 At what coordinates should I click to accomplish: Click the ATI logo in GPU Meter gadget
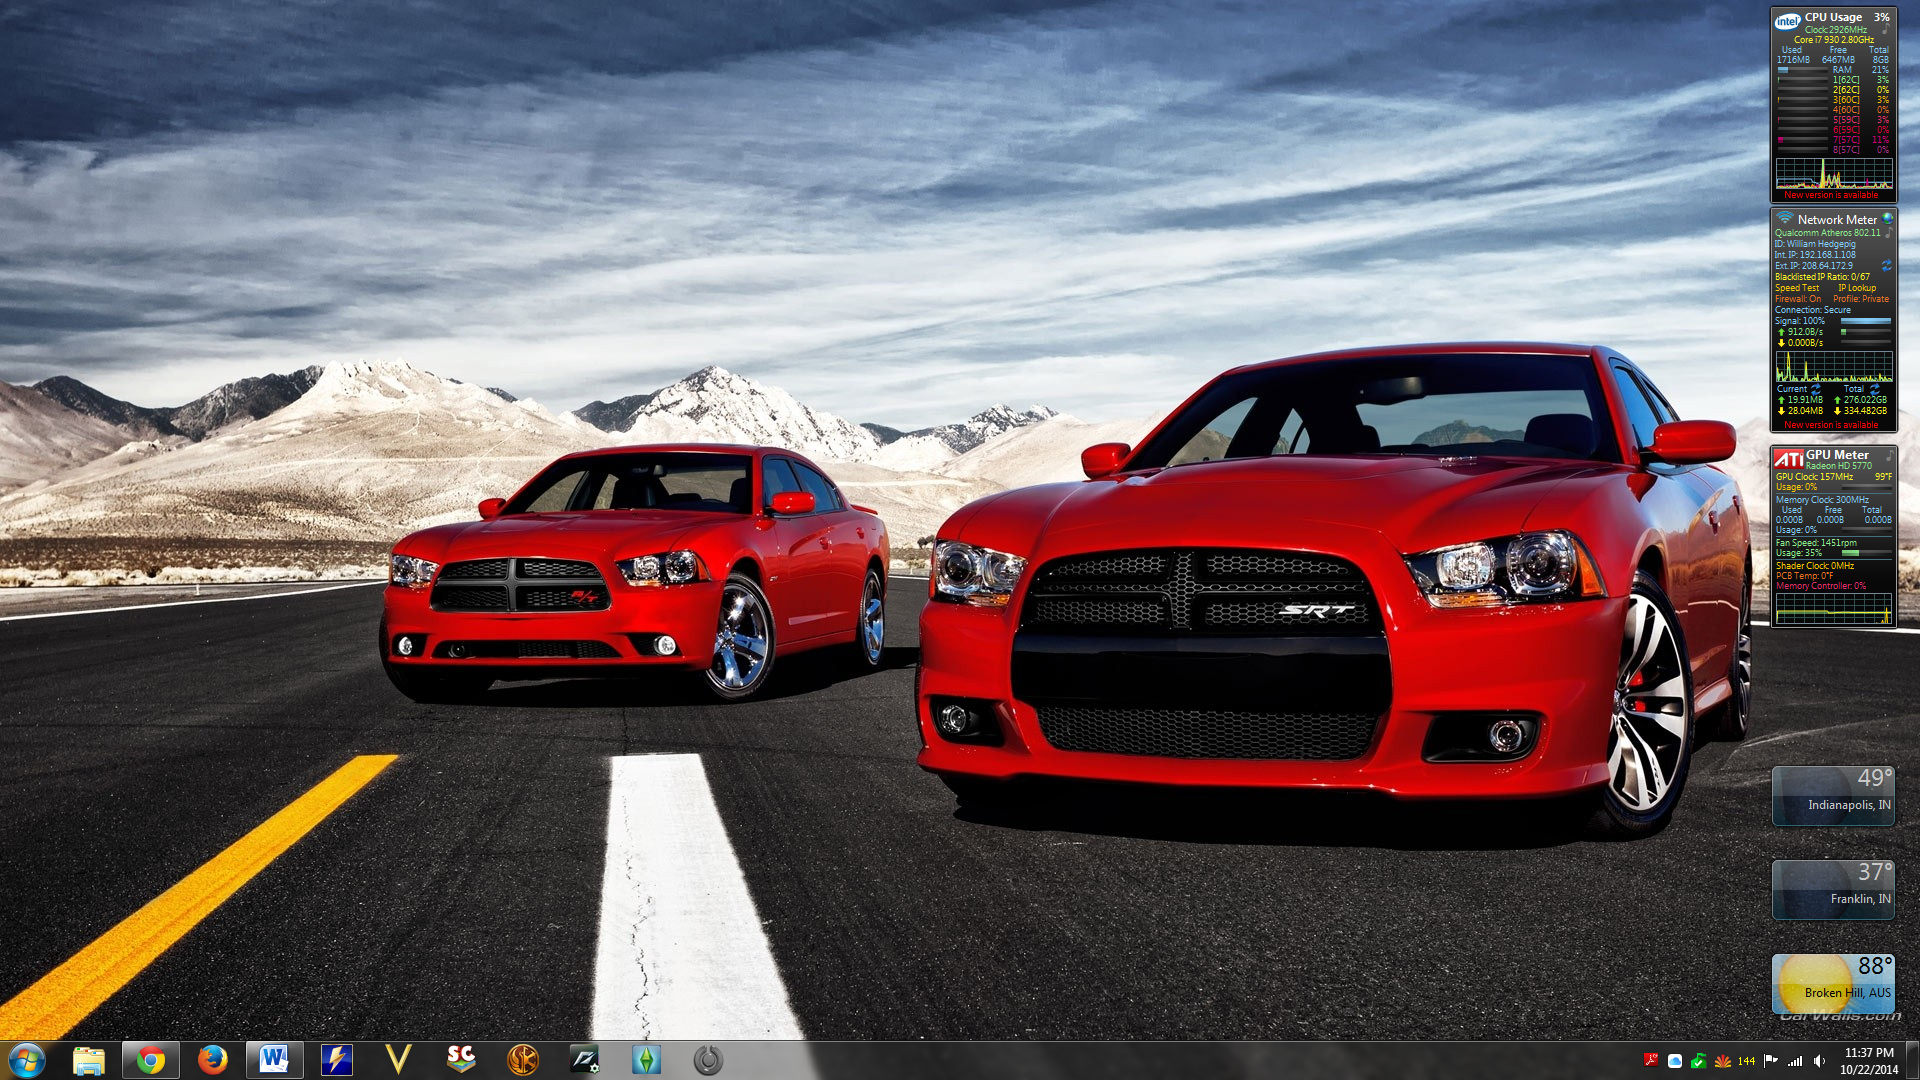(x=1789, y=459)
